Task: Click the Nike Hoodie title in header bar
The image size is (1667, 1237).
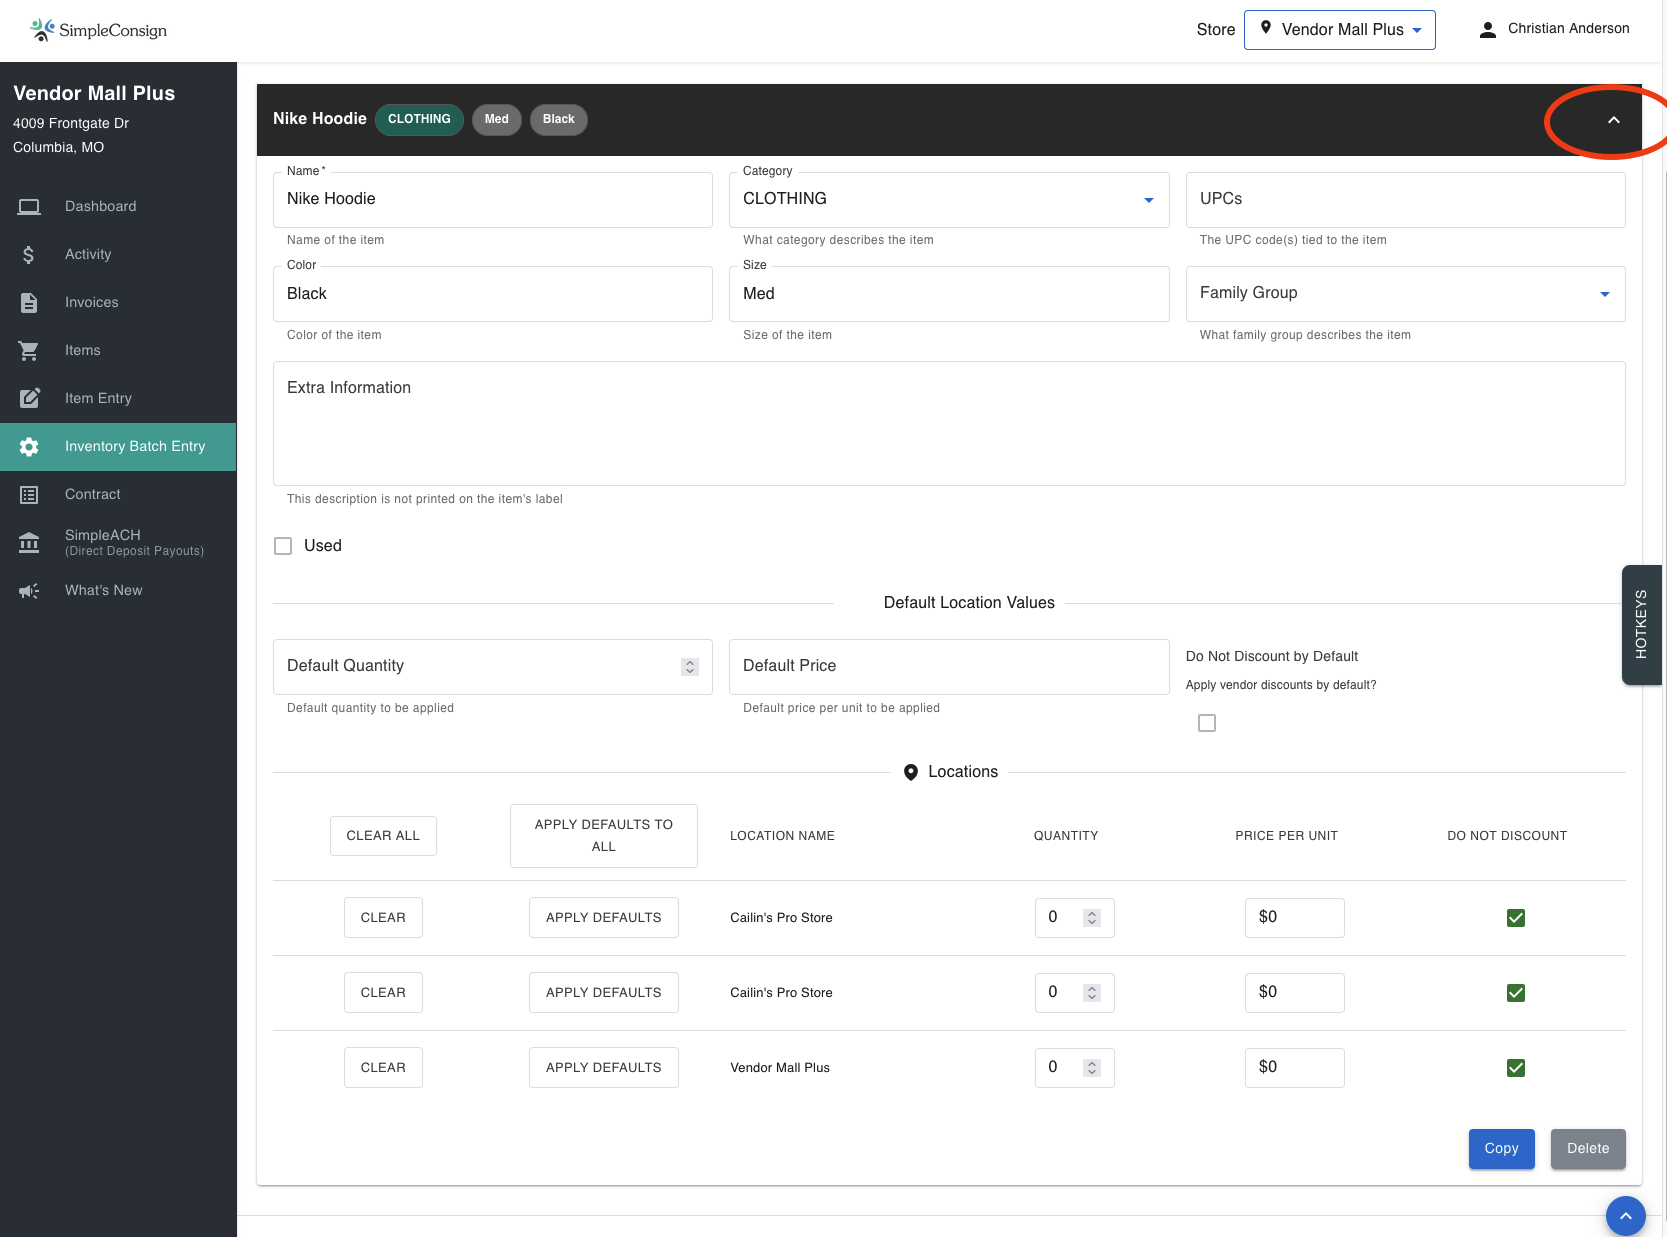Action: pos(320,119)
